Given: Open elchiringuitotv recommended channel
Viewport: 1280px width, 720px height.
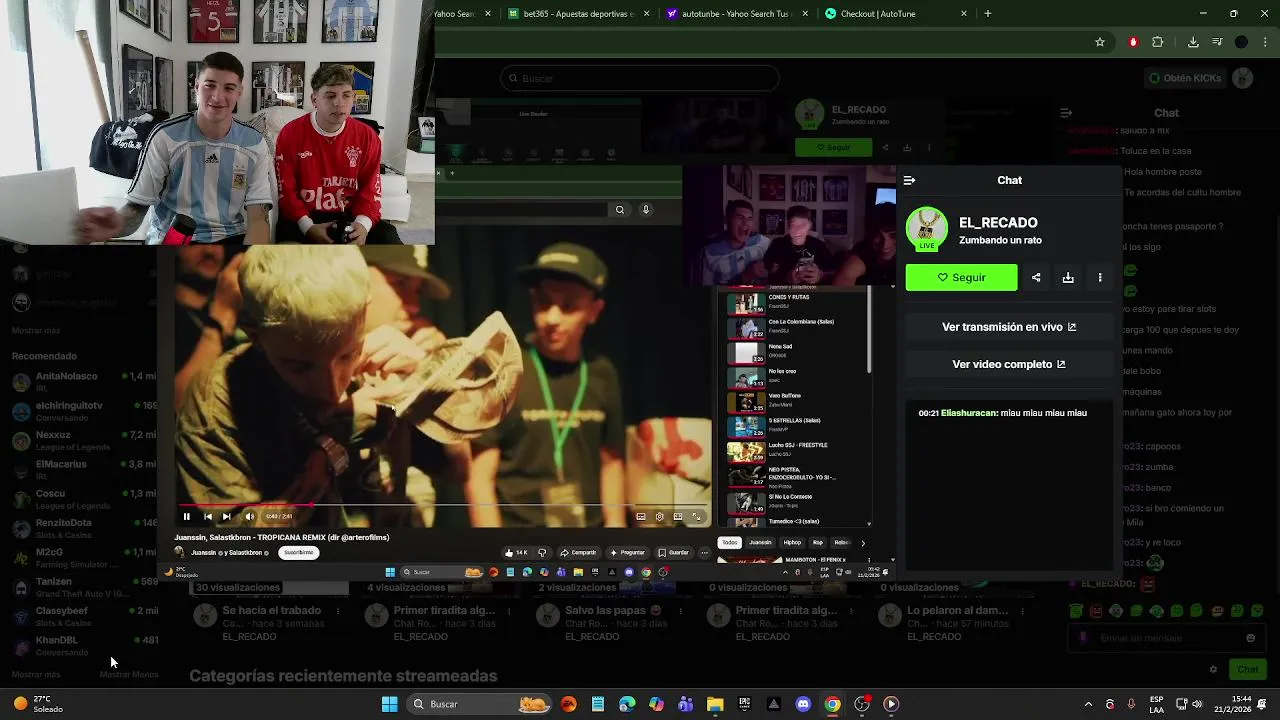Looking at the screenshot, I should point(84,410).
